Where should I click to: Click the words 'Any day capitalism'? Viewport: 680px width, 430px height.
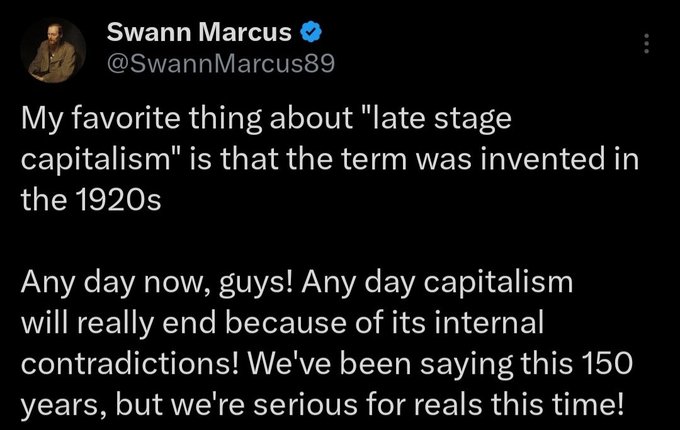[438, 283]
